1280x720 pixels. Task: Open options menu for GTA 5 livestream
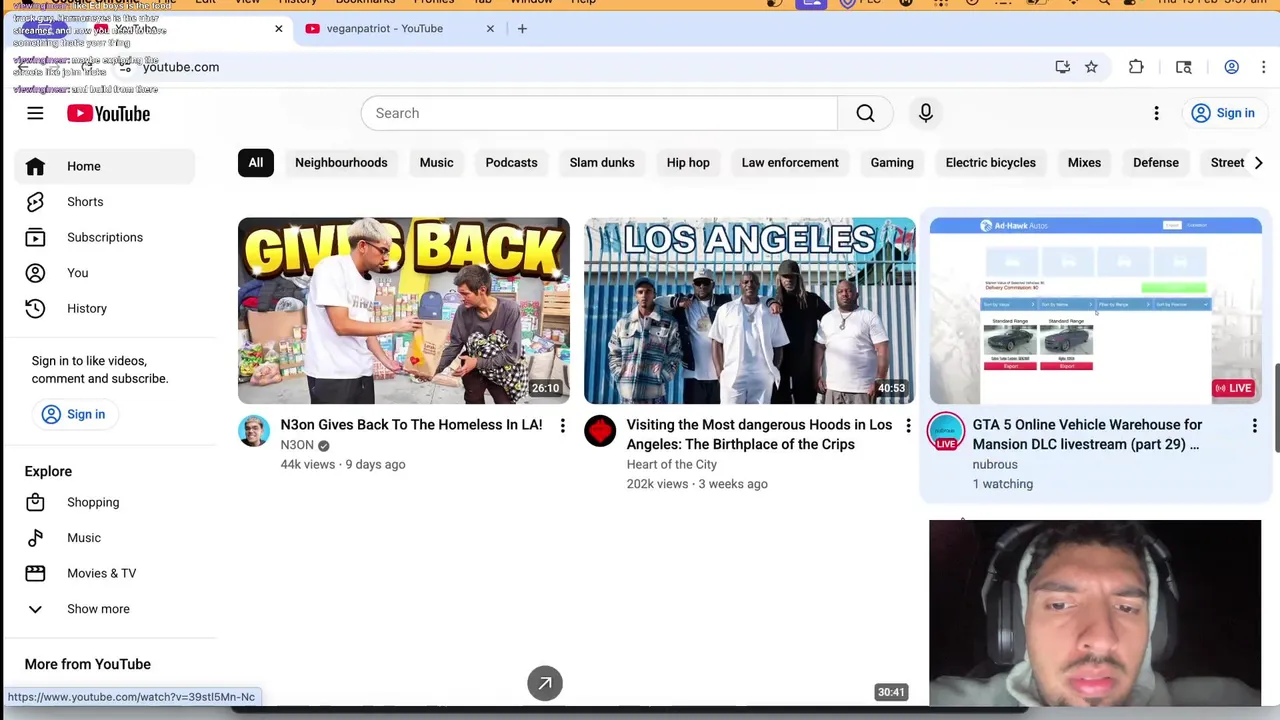tap(1254, 427)
